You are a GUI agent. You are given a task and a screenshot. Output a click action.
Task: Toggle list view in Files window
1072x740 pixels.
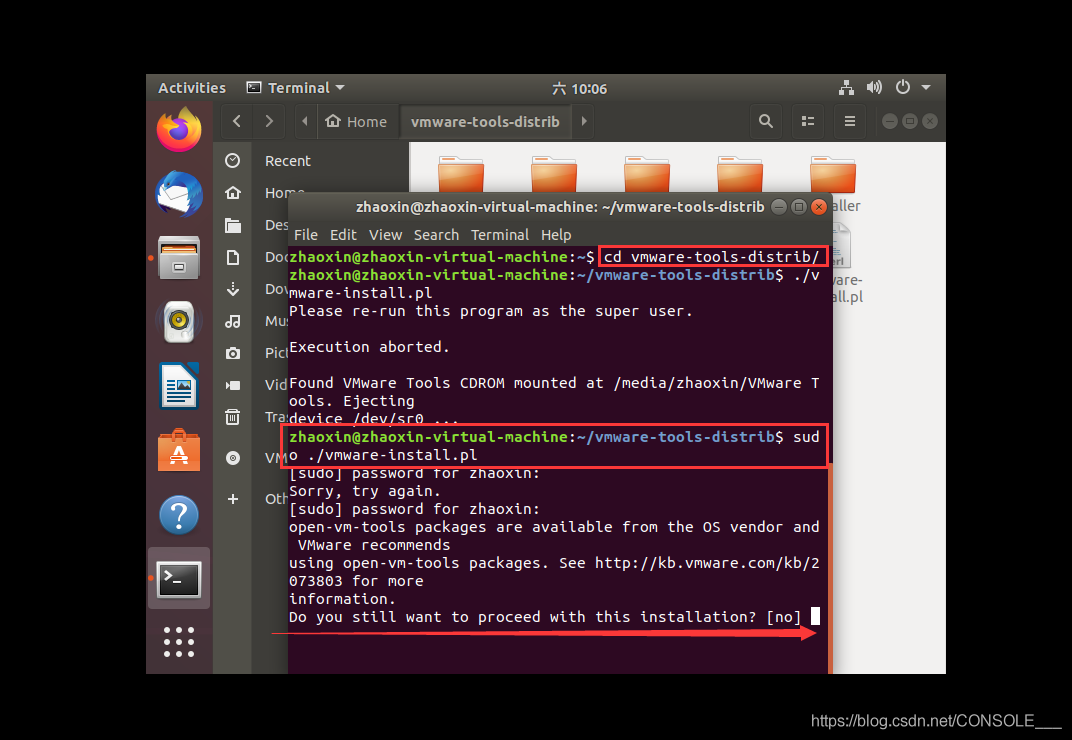click(x=807, y=121)
